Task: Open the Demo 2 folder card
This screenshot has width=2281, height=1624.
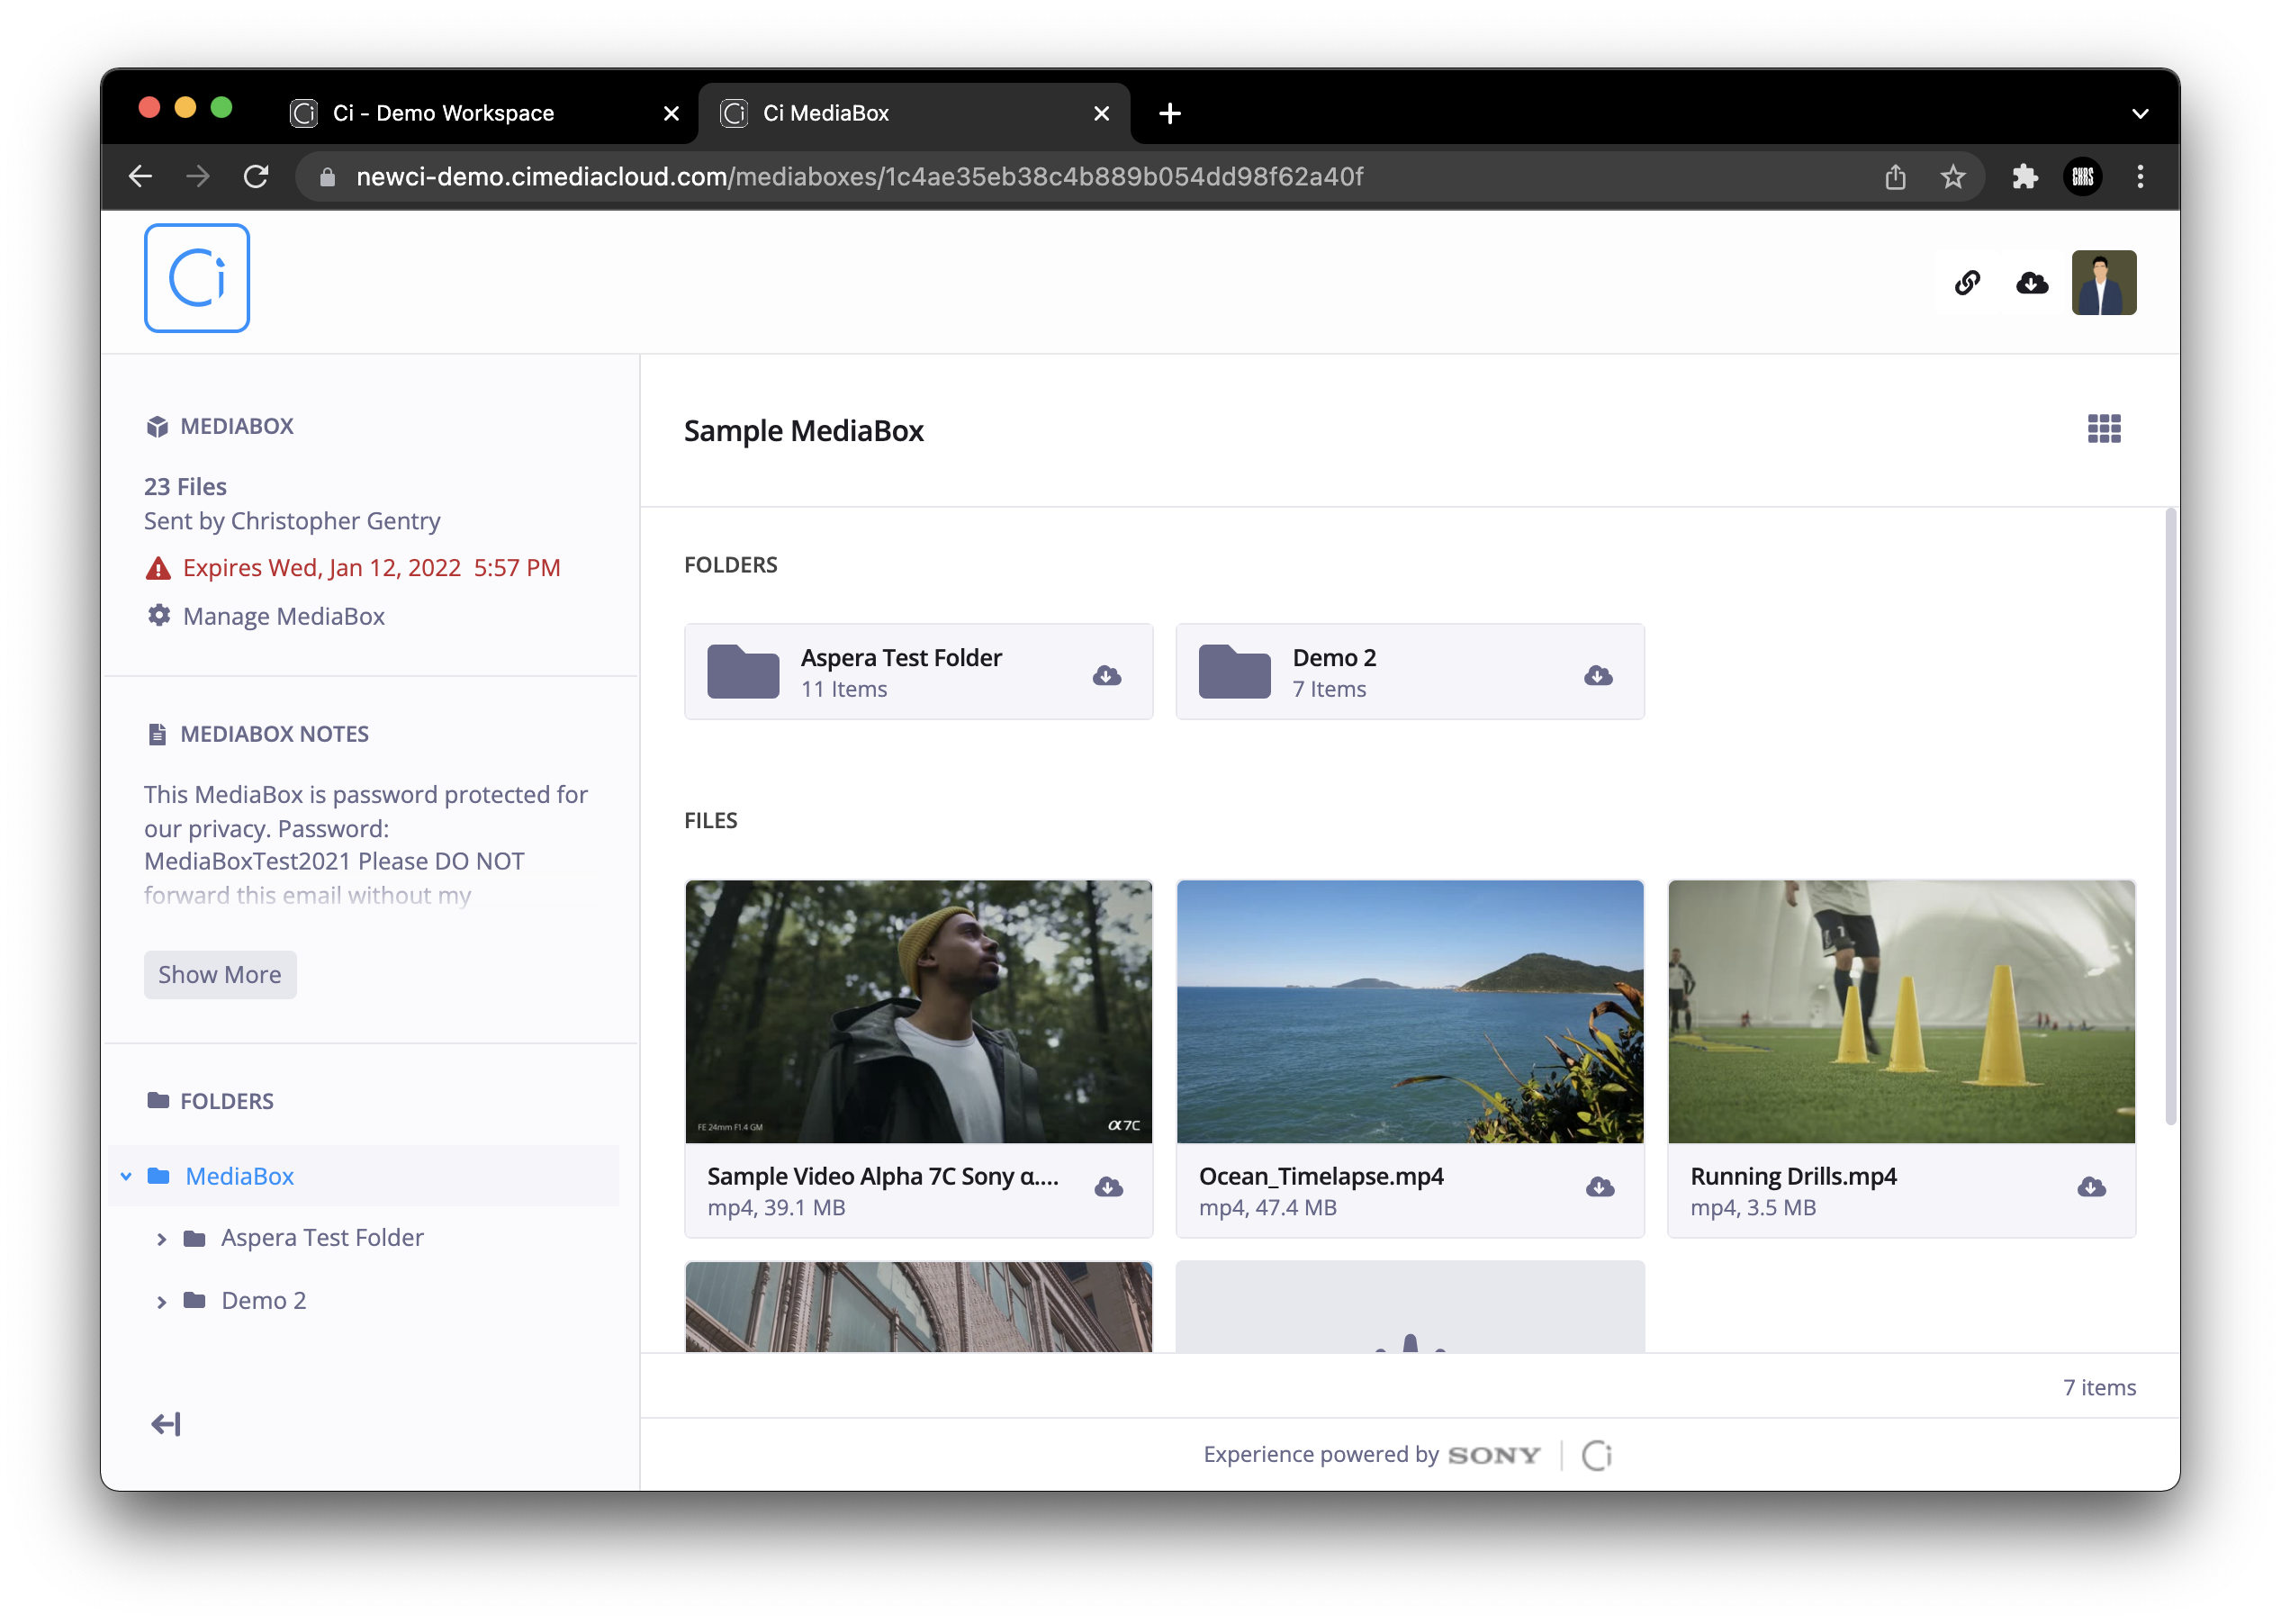Action: (1410, 671)
